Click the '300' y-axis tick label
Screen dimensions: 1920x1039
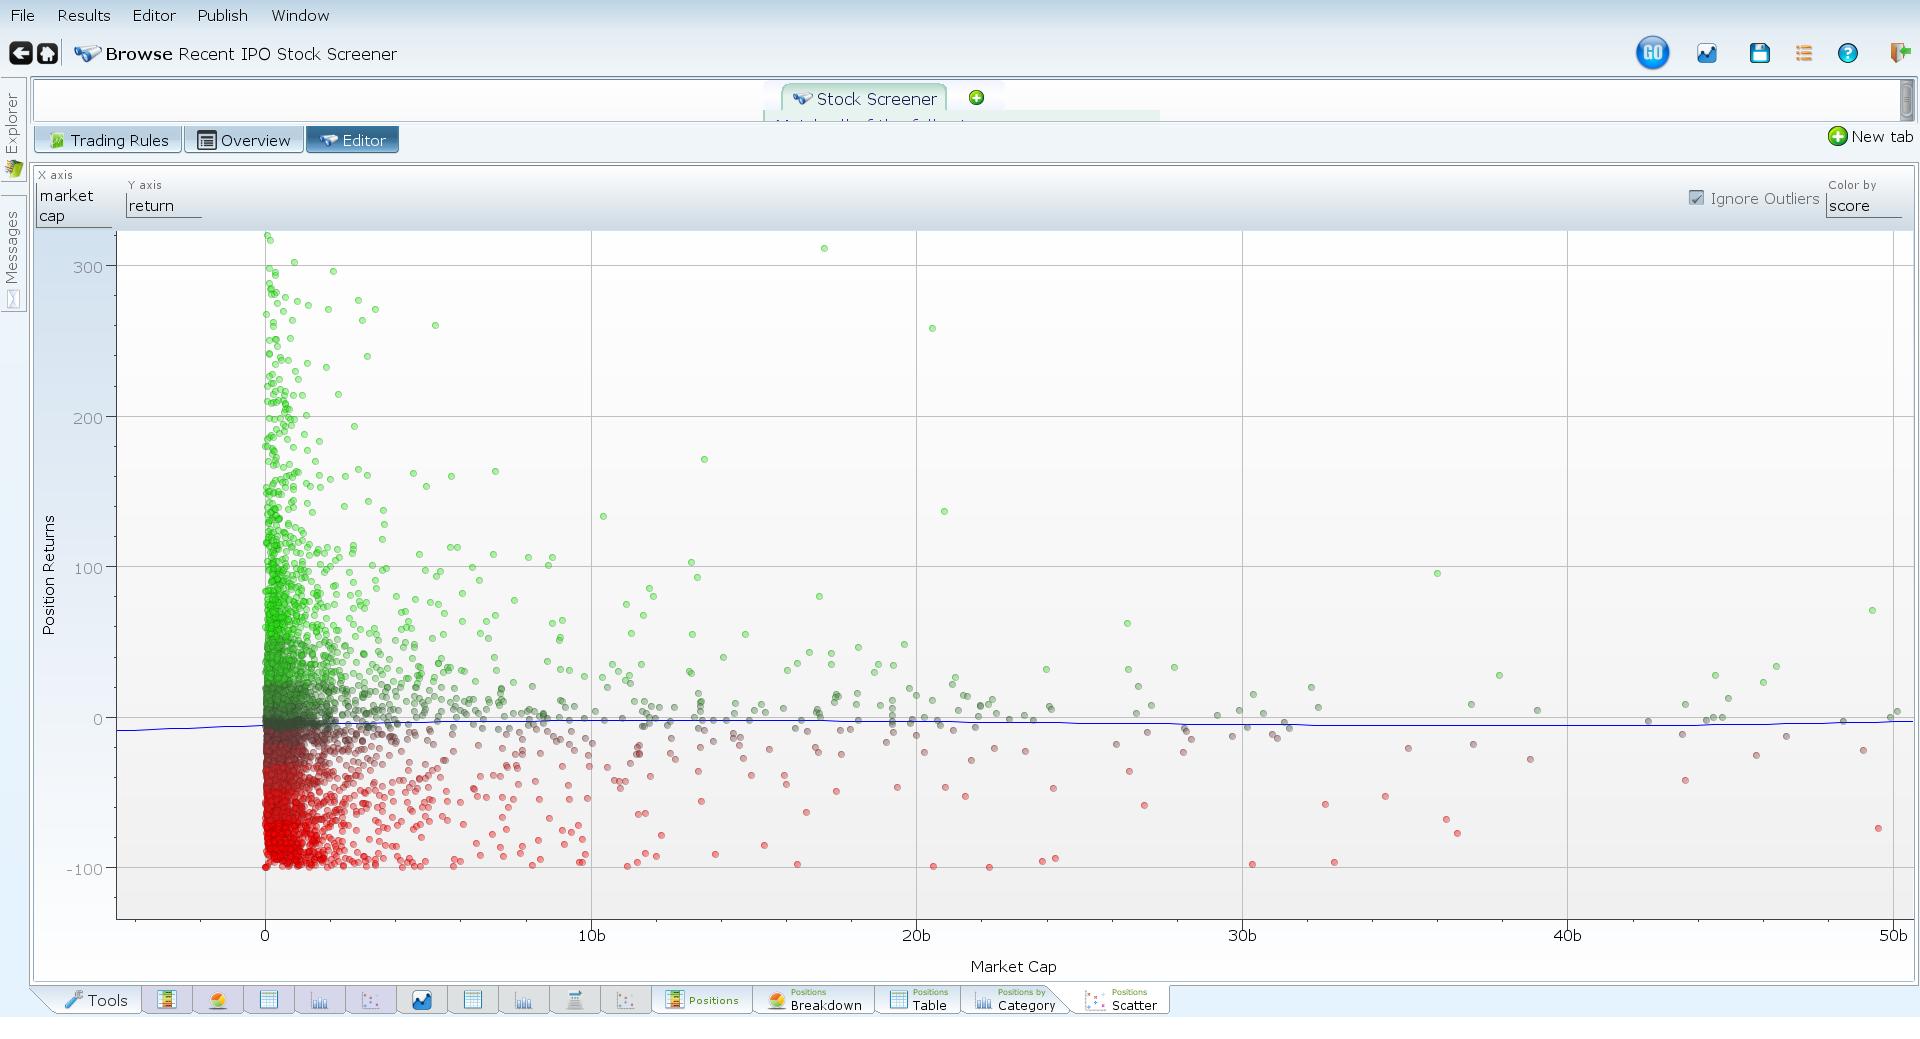[x=88, y=266]
